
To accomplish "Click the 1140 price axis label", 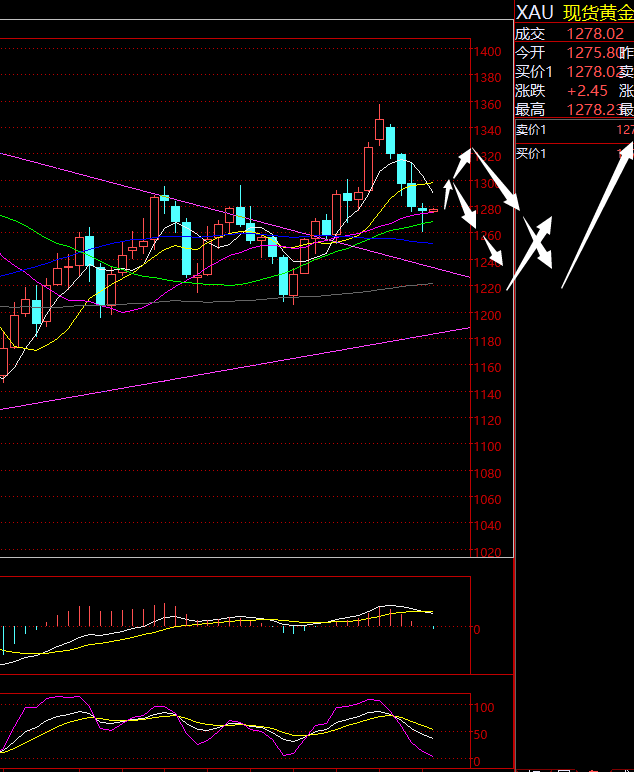I will click(x=487, y=394).
